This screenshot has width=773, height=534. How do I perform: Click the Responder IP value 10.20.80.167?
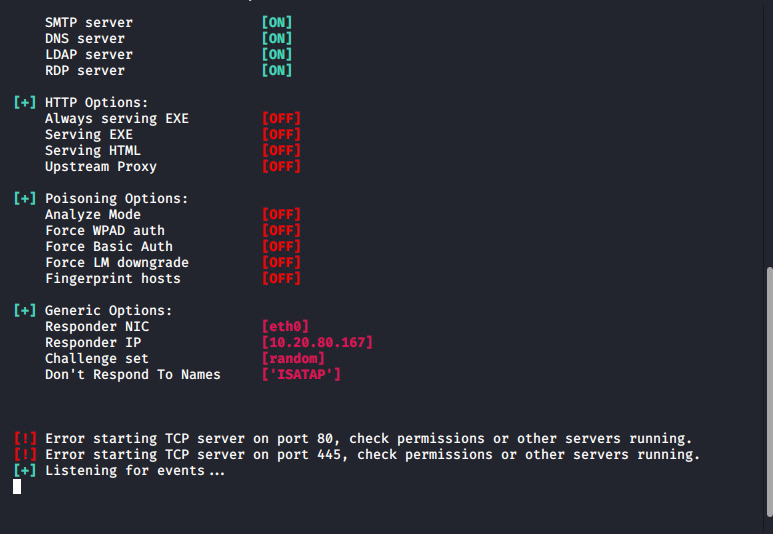[317, 342]
